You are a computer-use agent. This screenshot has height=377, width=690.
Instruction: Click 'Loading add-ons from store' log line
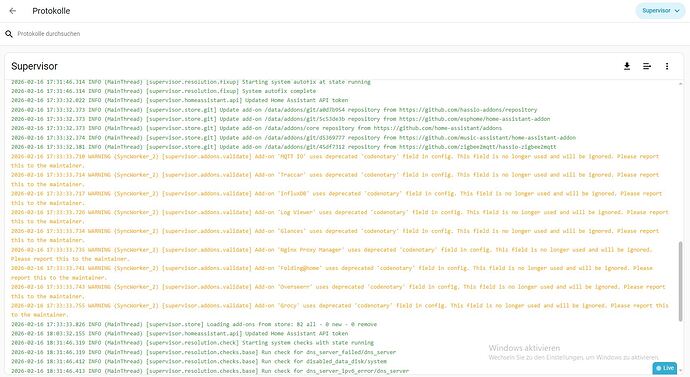click(x=194, y=324)
